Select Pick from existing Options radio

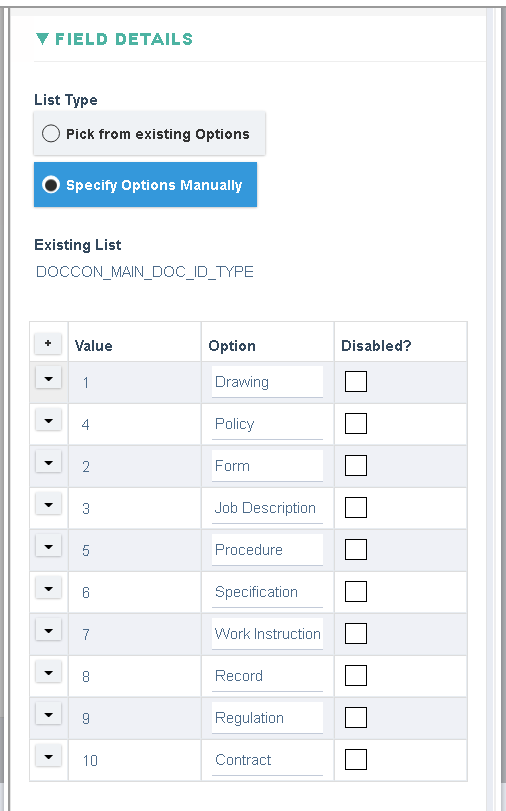click(51, 133)
